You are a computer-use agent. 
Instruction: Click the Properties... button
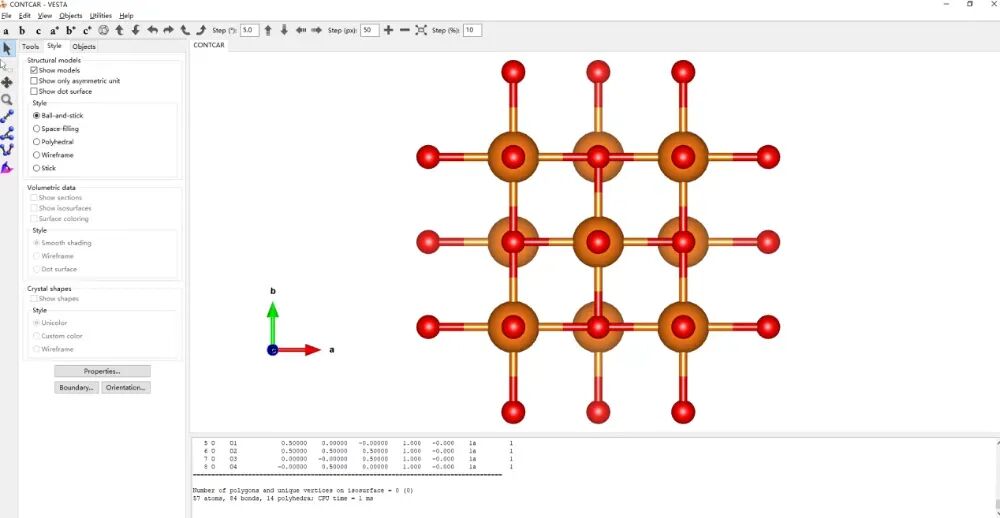[102, 371]
